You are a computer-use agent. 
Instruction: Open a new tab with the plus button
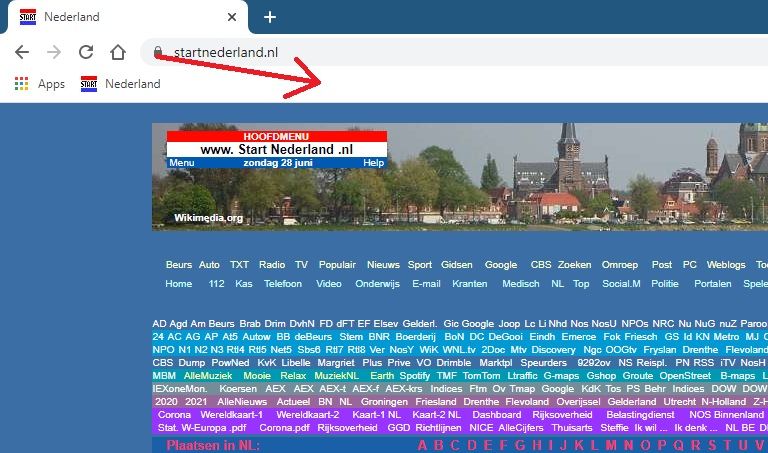click(x=270, y=17)
